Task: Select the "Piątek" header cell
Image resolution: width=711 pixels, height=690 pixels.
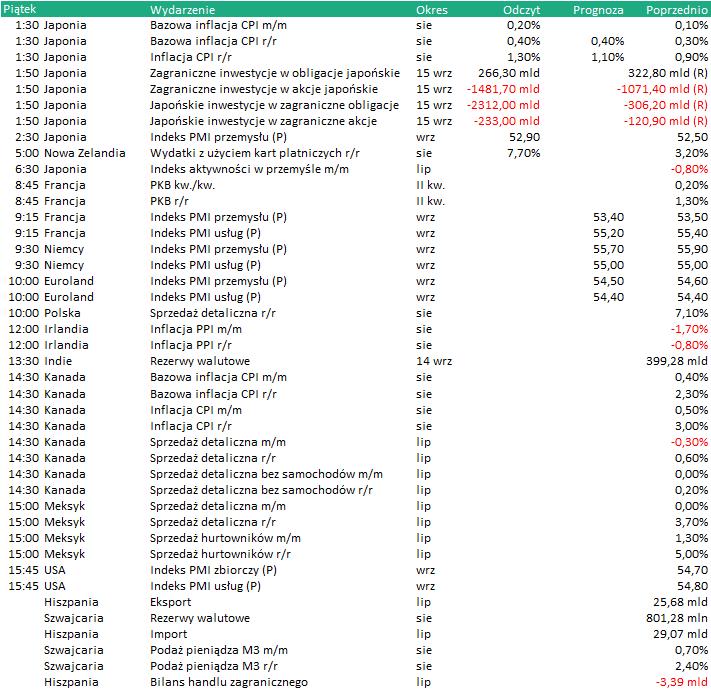Action: point(19,9)
